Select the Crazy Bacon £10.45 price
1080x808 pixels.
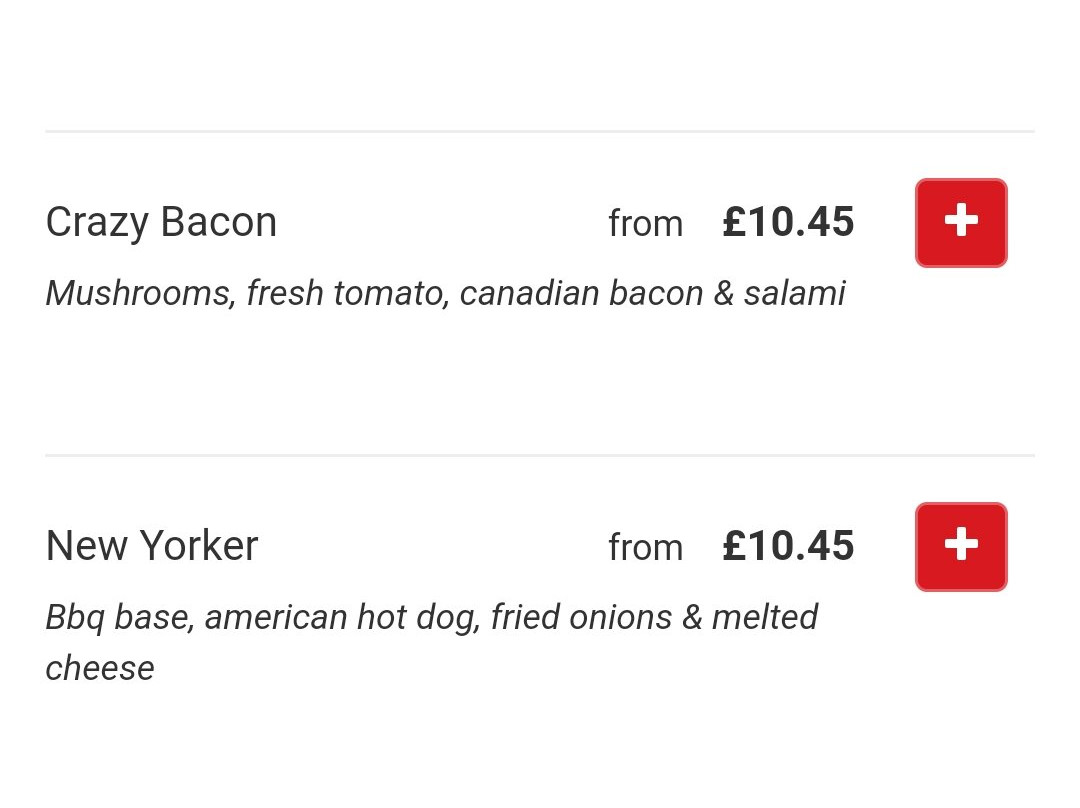(x=788, y=222)
